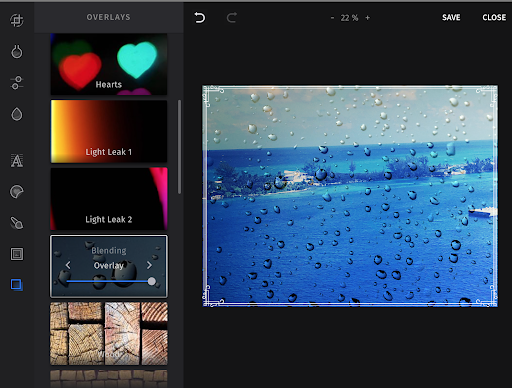512x388 pixels.
Task: Open the Adjustments sliders icon
Action: pos(17,83)
